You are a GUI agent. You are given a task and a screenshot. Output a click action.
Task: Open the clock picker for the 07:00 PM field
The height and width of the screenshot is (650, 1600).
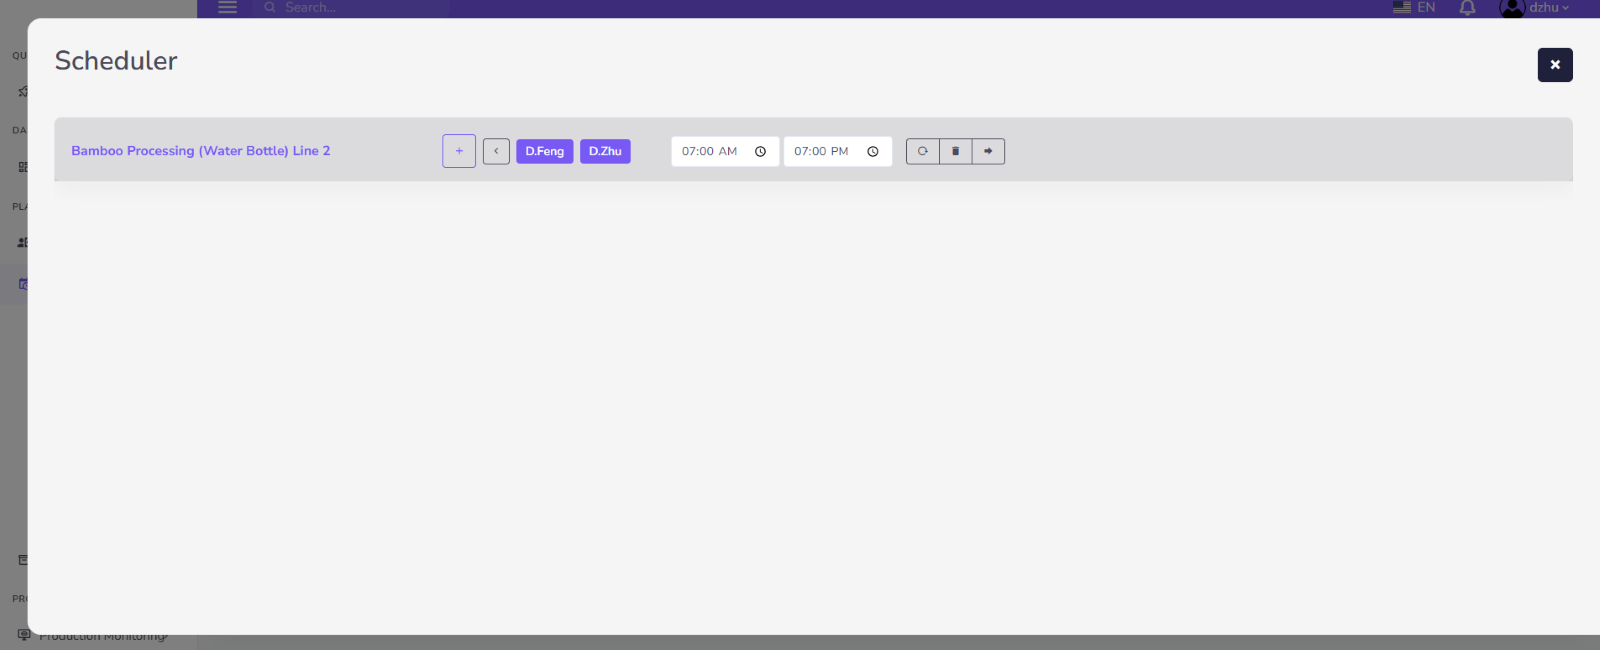pos(873,152)
